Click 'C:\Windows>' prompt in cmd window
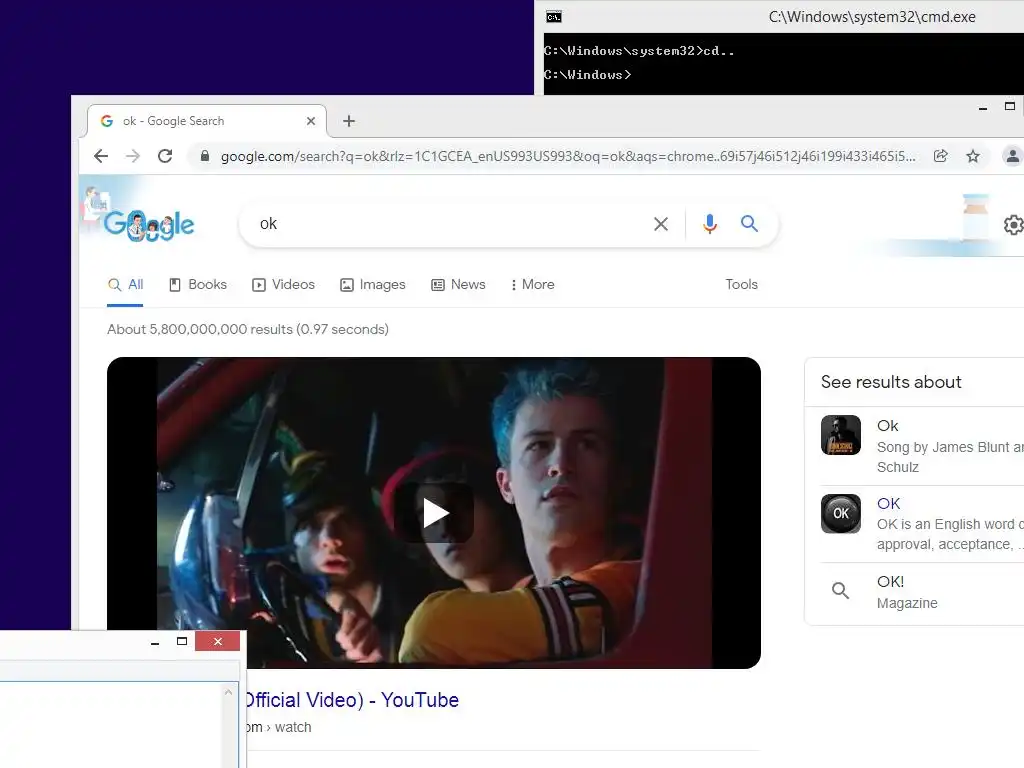The height and width of the screenshot is (768, 1024). 587,74
